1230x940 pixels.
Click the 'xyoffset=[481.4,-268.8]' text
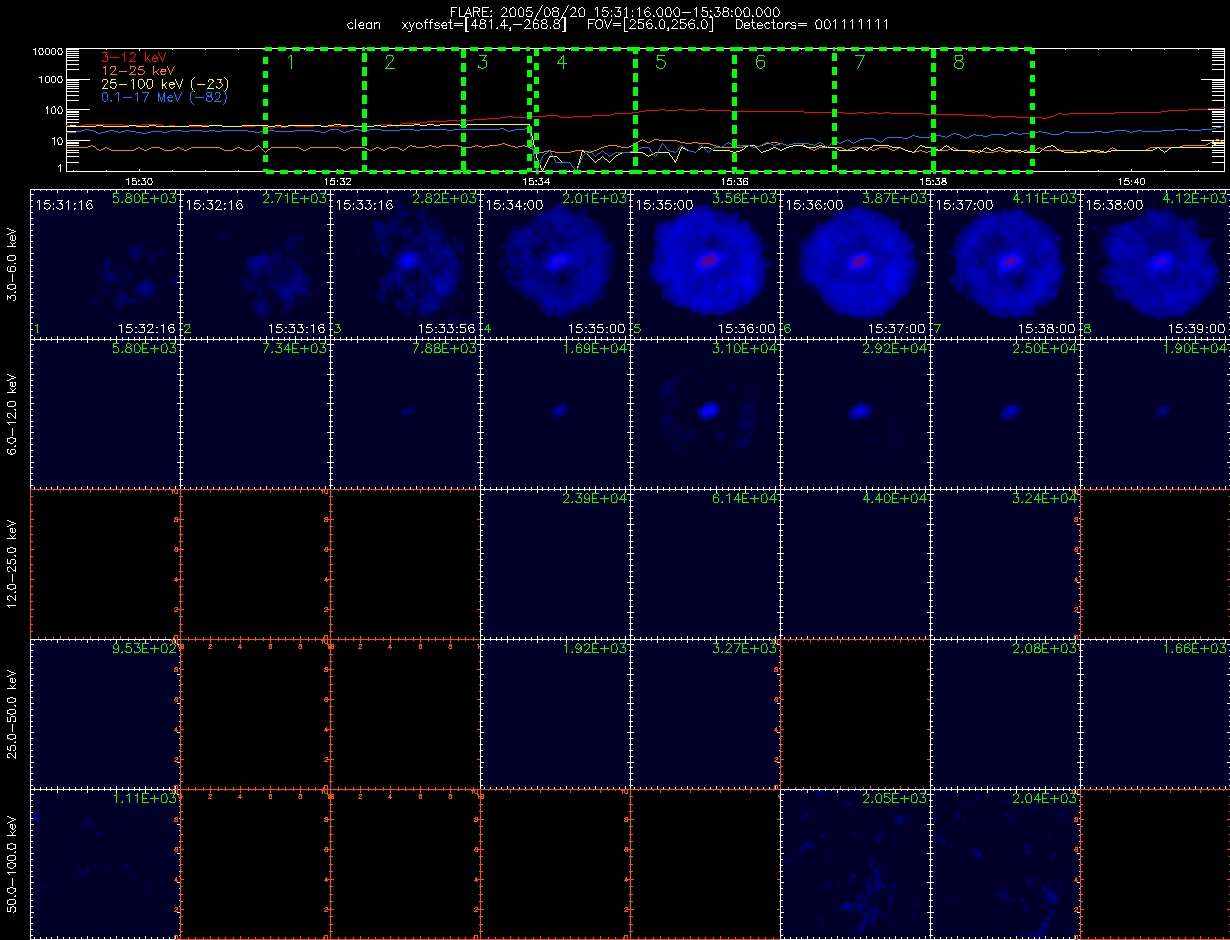pos(482,24)
